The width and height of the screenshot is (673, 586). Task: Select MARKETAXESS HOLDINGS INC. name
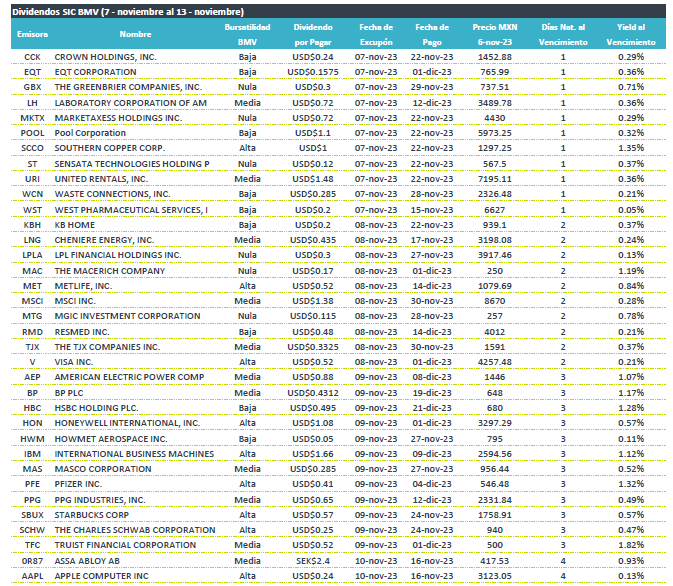(118, 118)
